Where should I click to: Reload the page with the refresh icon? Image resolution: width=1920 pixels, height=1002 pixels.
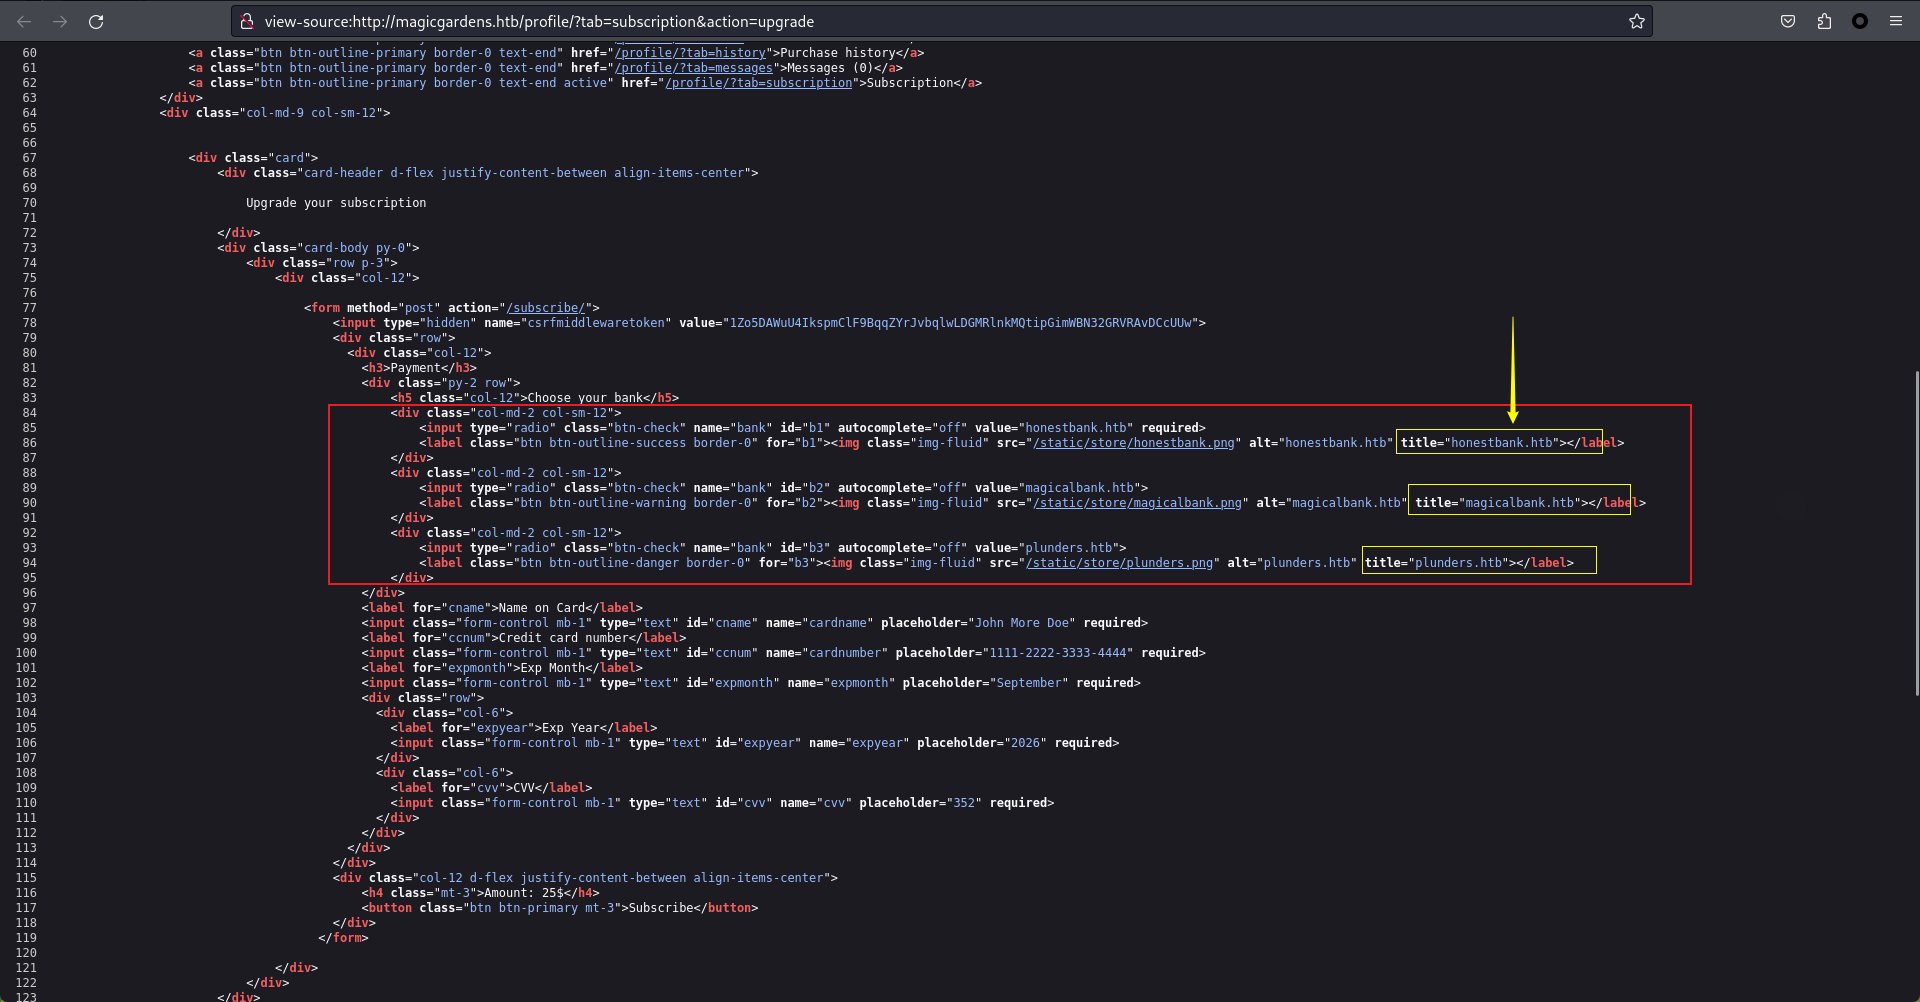click(x=96, y=21)
